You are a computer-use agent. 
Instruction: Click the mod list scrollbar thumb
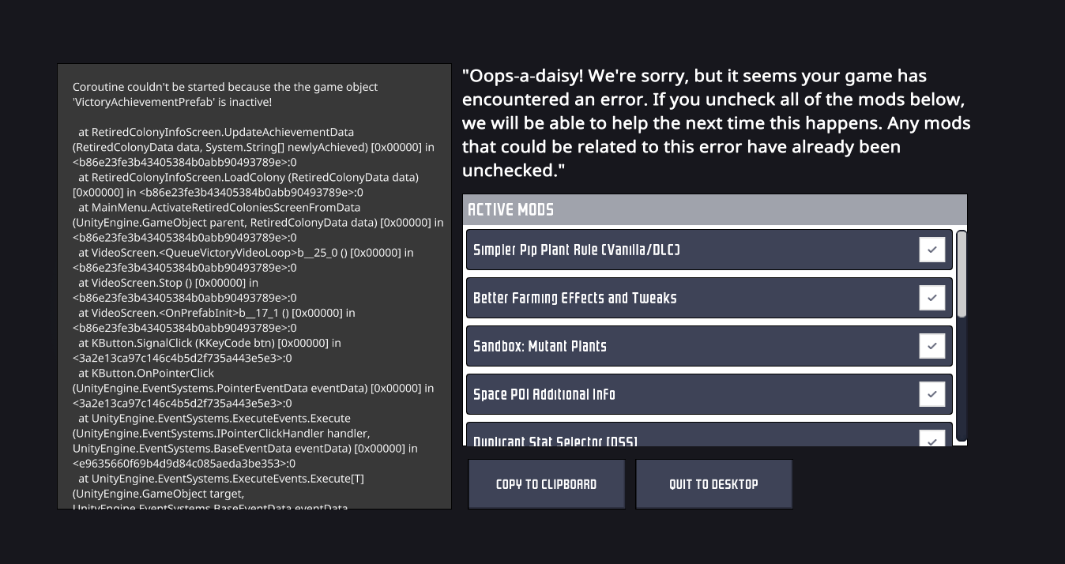961,273
